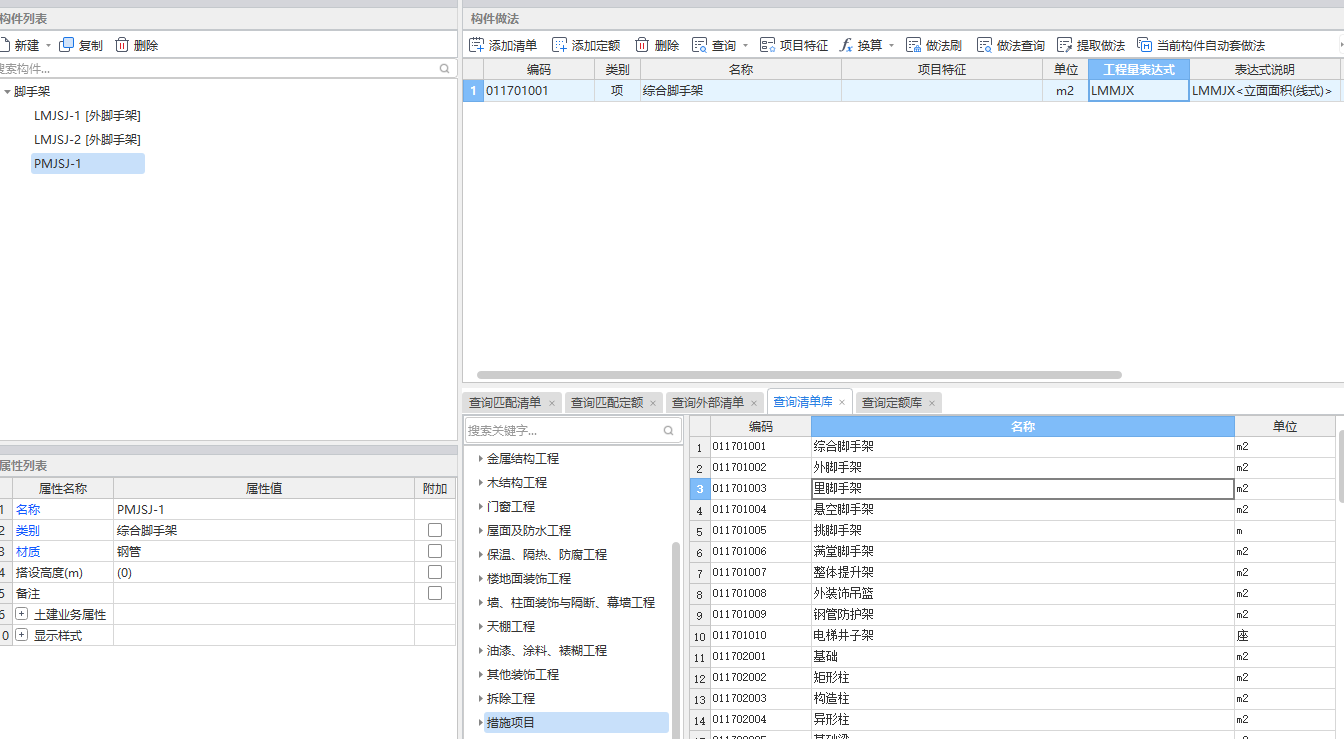Close the 查询匹配定额 tab

[x=653, y=403]
